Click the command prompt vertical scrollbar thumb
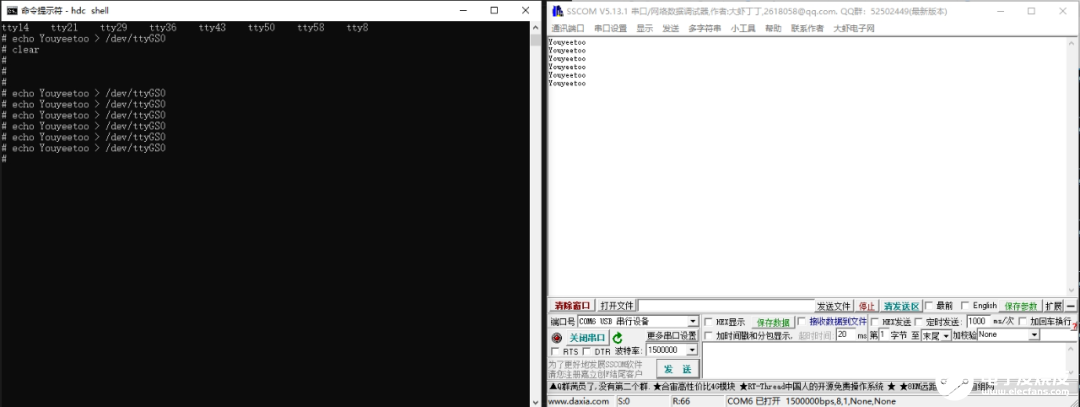 [x=536, y=39]
